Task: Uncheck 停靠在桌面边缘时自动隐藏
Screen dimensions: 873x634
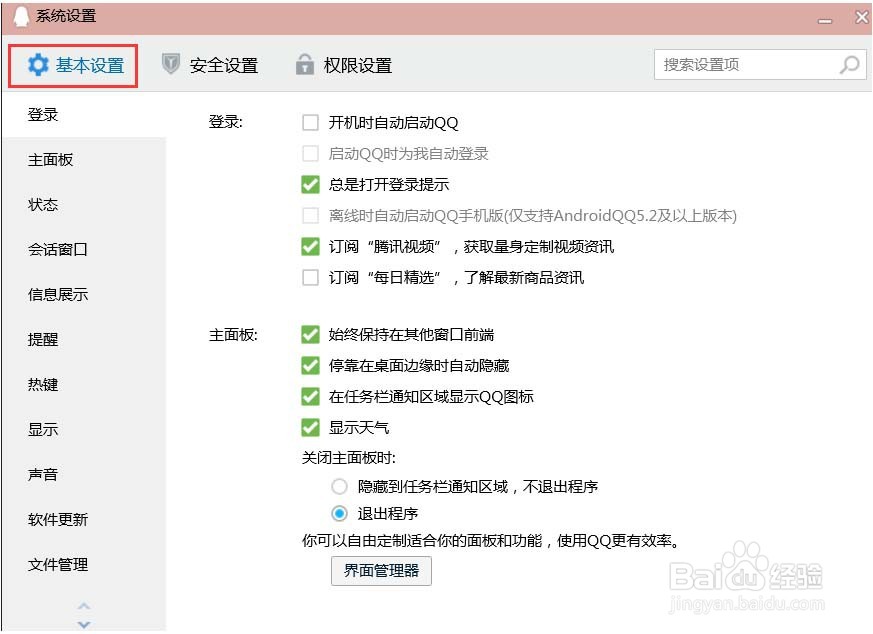Action: tap(310, 366)
